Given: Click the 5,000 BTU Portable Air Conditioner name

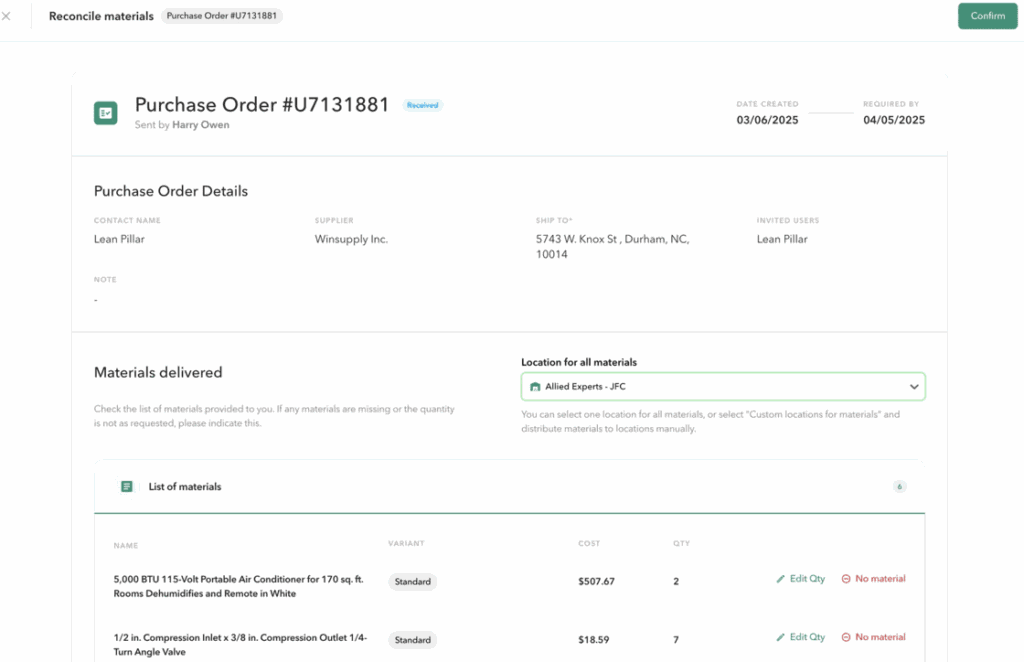Looking at the screenshot, I should click(238, 586).
